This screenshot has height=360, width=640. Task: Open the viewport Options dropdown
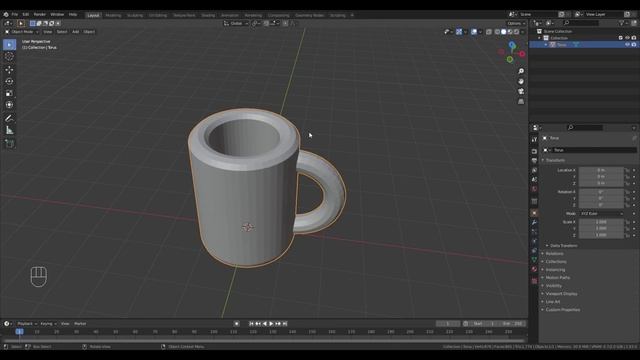point(516,23)
